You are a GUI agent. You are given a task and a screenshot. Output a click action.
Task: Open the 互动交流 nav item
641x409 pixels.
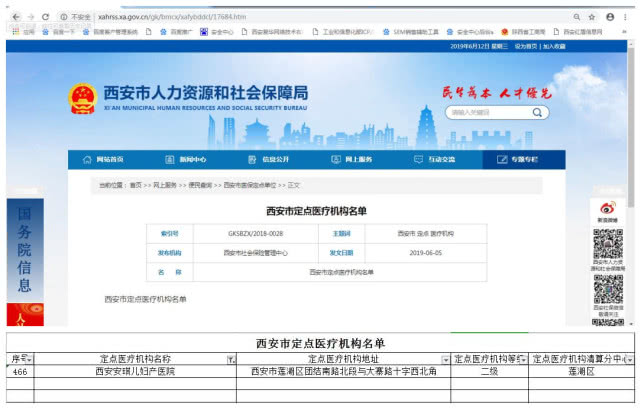coord(435,160)
